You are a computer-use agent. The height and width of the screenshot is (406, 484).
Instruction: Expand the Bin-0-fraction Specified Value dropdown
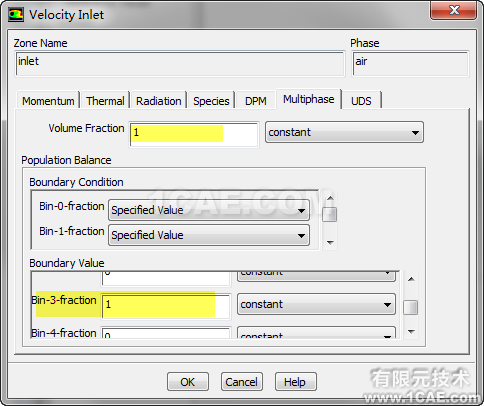[x=209, y=210]
